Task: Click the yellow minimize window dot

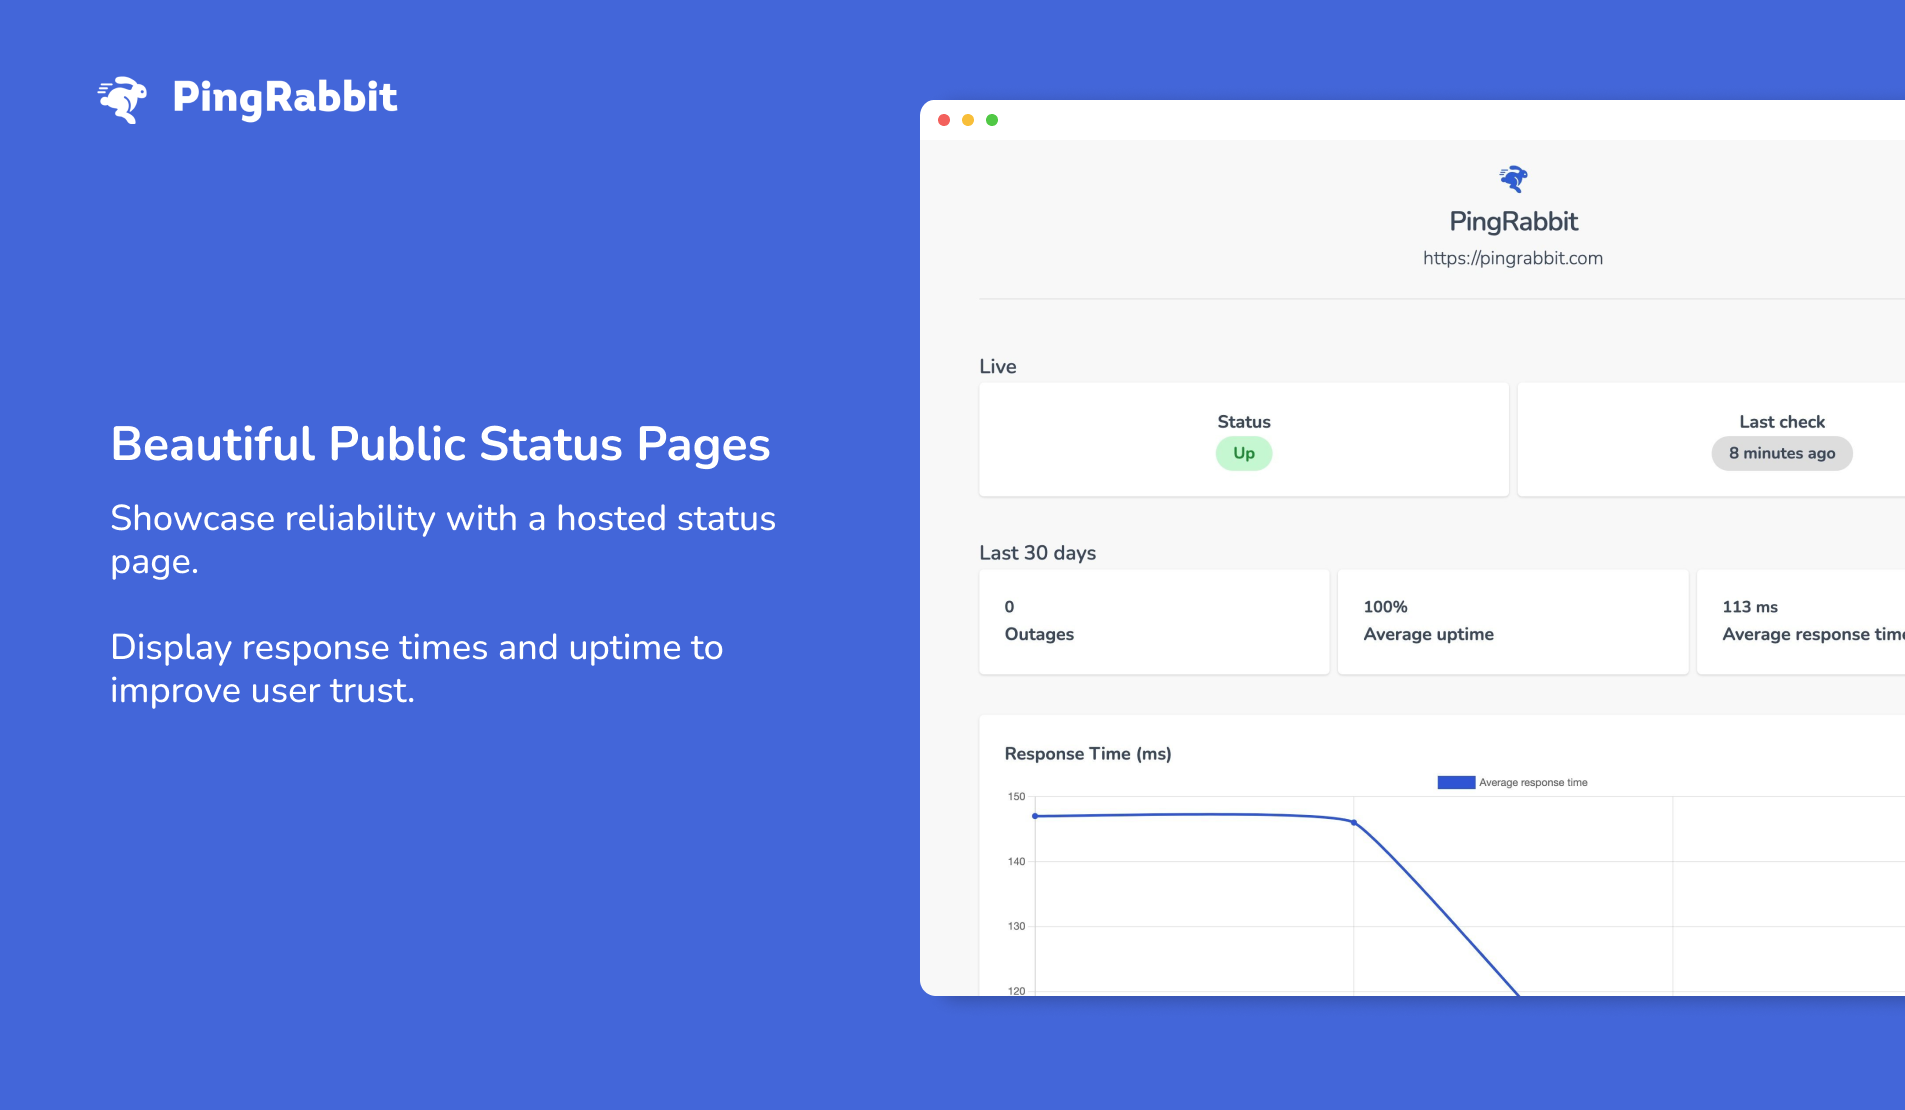Action: (968, 120)
